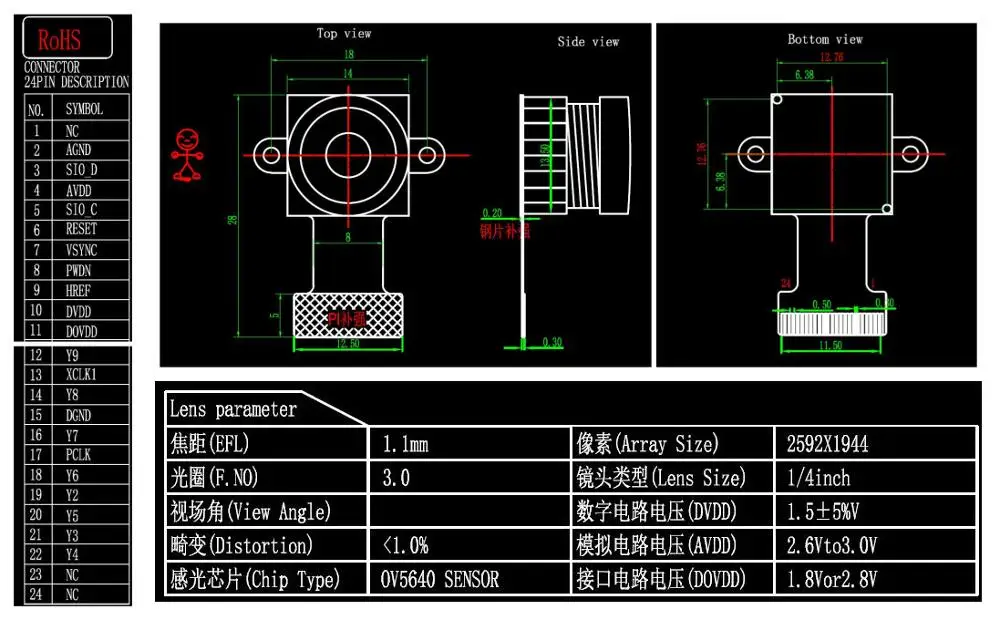The height and width of the screenshot is (620, 1000).
Task: Click the "Lens parameter" table title
Action: click(x=233, y=410)
